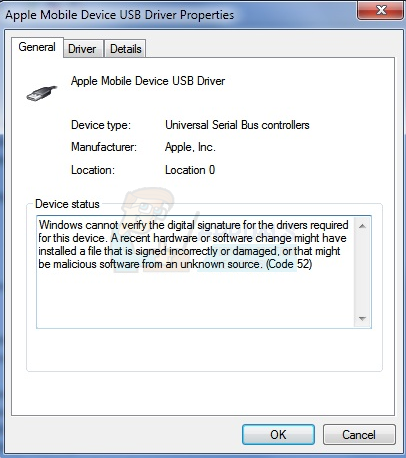Click the Universal Serial Bus controllers value
406x458 pixels.
pos(237,125)
